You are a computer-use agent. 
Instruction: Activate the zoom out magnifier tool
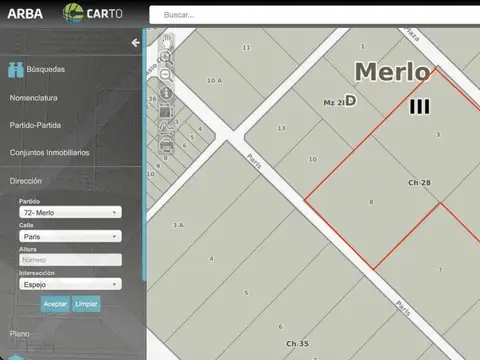click(x=166, y=75)
